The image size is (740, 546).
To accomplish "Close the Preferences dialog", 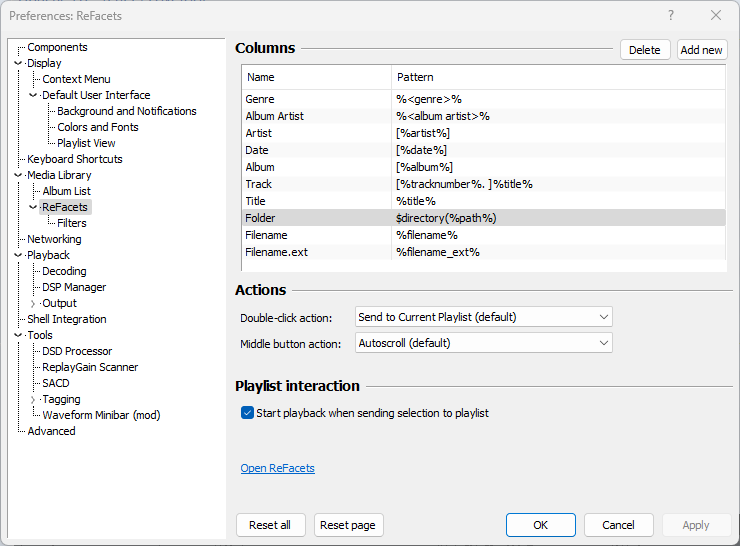I will (715, 16).
